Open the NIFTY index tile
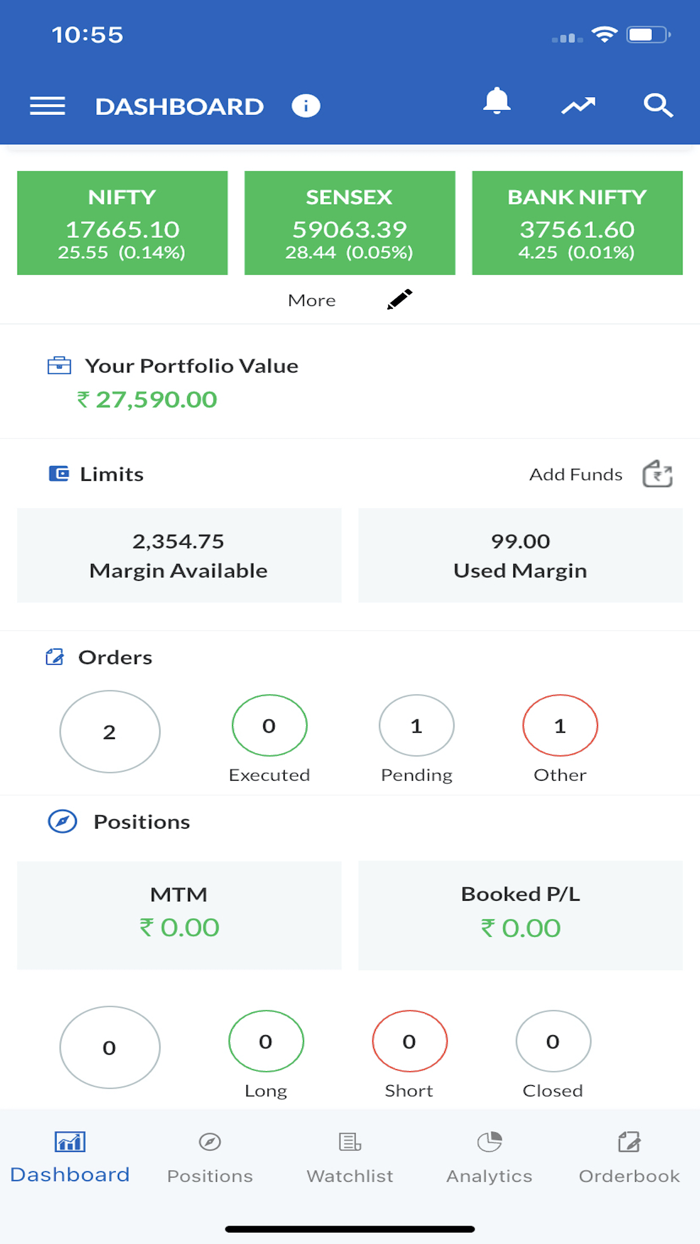This screenshot has width=700, height=1244. click(x=122, y=223)
